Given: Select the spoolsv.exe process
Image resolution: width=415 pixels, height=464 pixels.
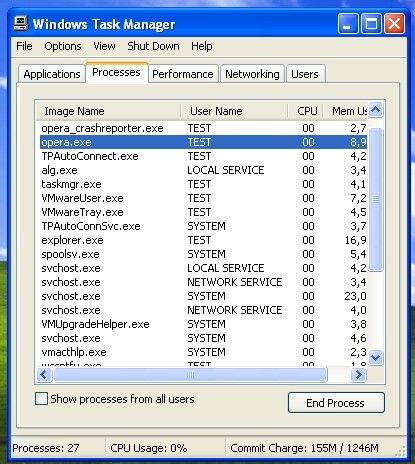Looking at the screenshot, I should [x=202, y=254].
